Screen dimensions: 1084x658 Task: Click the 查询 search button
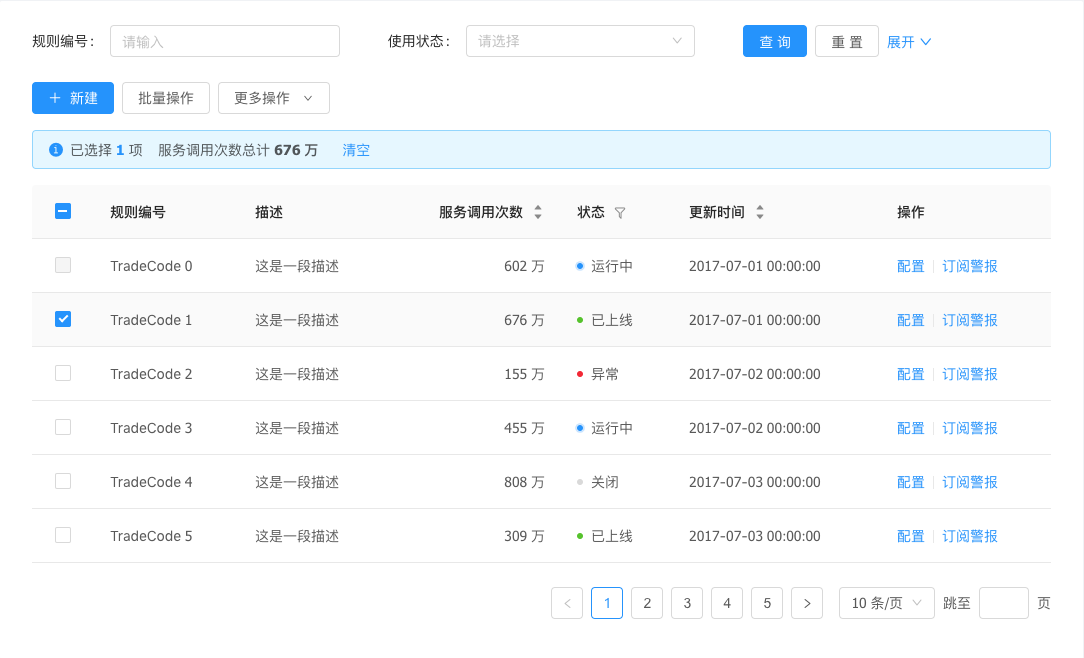[x=774, y=42]
